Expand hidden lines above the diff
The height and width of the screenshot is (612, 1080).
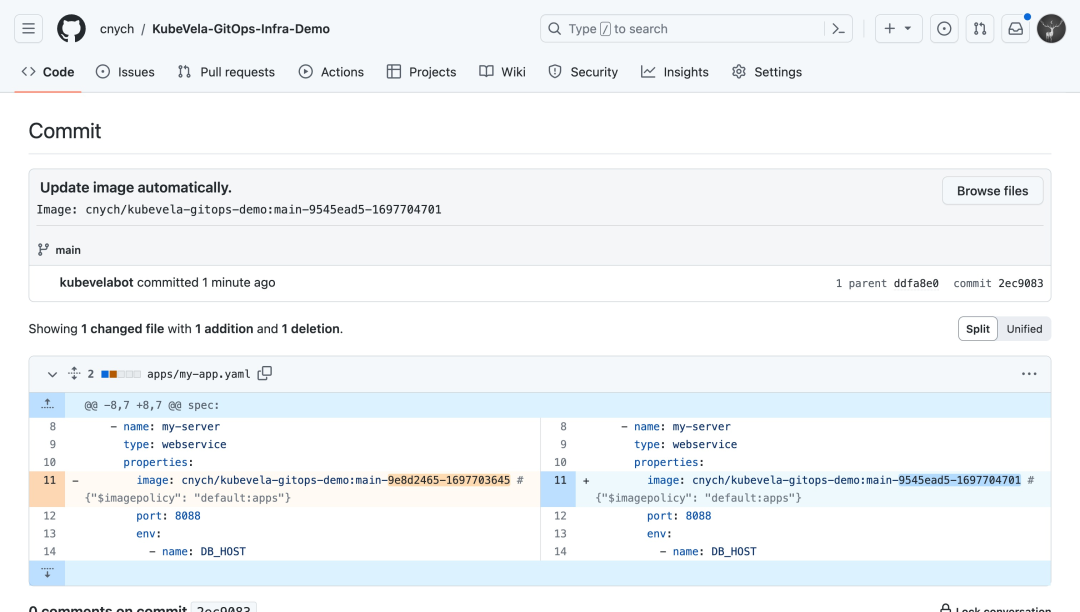pyautogui.click(x=47, y=404)
